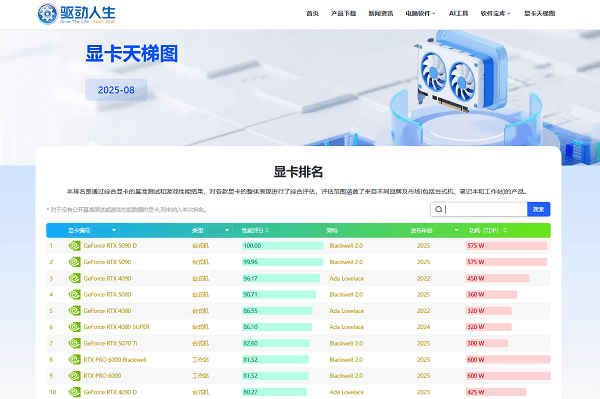Sort by 功耗 (TDP) using its sort arrows
The image size is (600, 399).
point(505,230)
